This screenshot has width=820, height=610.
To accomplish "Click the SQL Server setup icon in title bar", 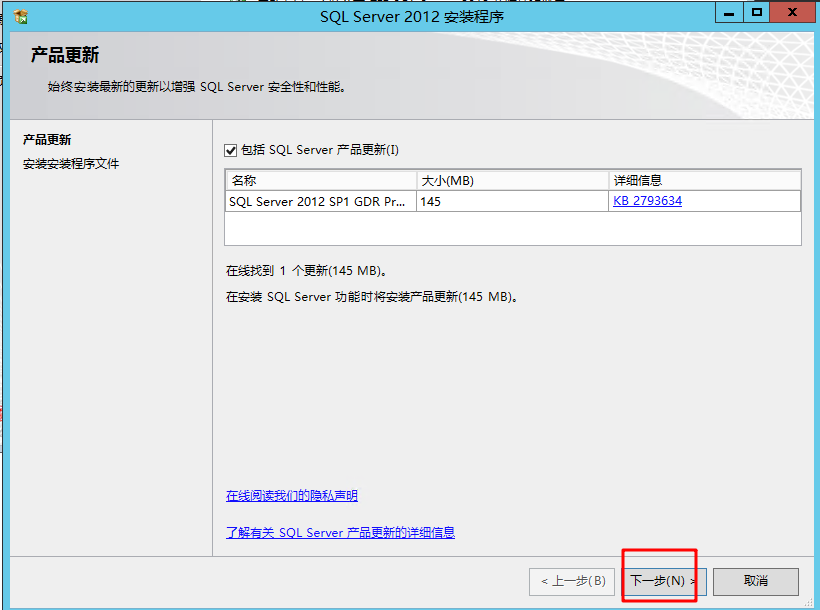I will [x=21, y=17].
